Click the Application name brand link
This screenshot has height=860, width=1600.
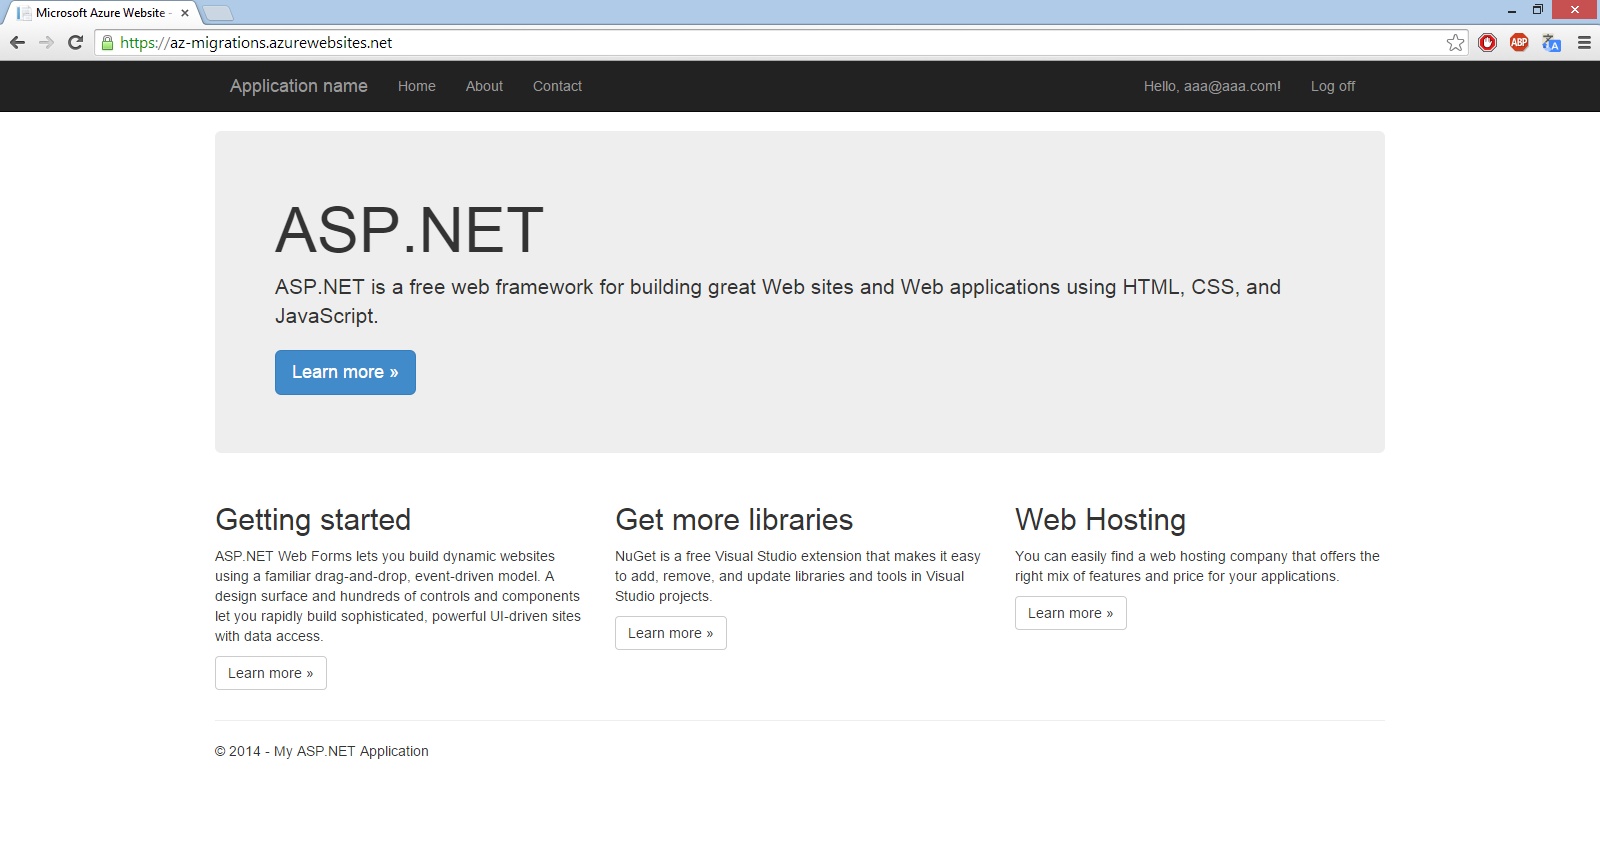pyautogui.click(x=298, y=86)
